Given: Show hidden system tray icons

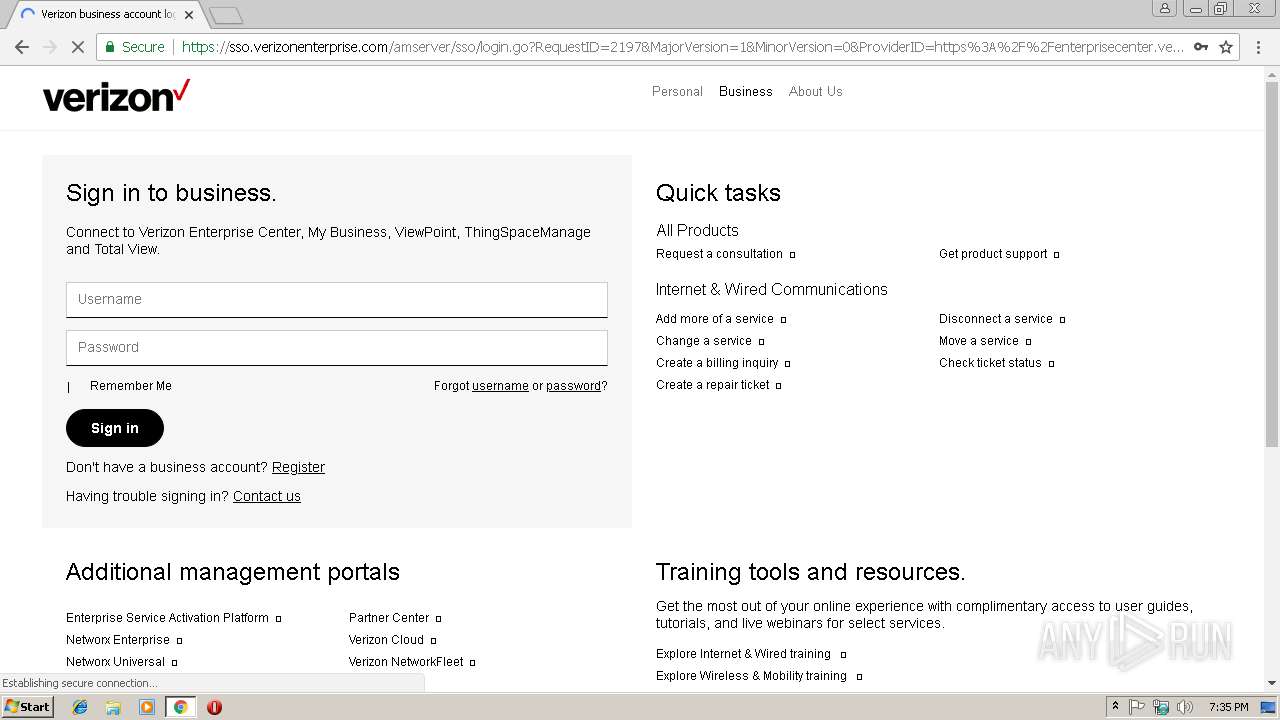Looking at the screenshot, I should [x=1115, y=707].
